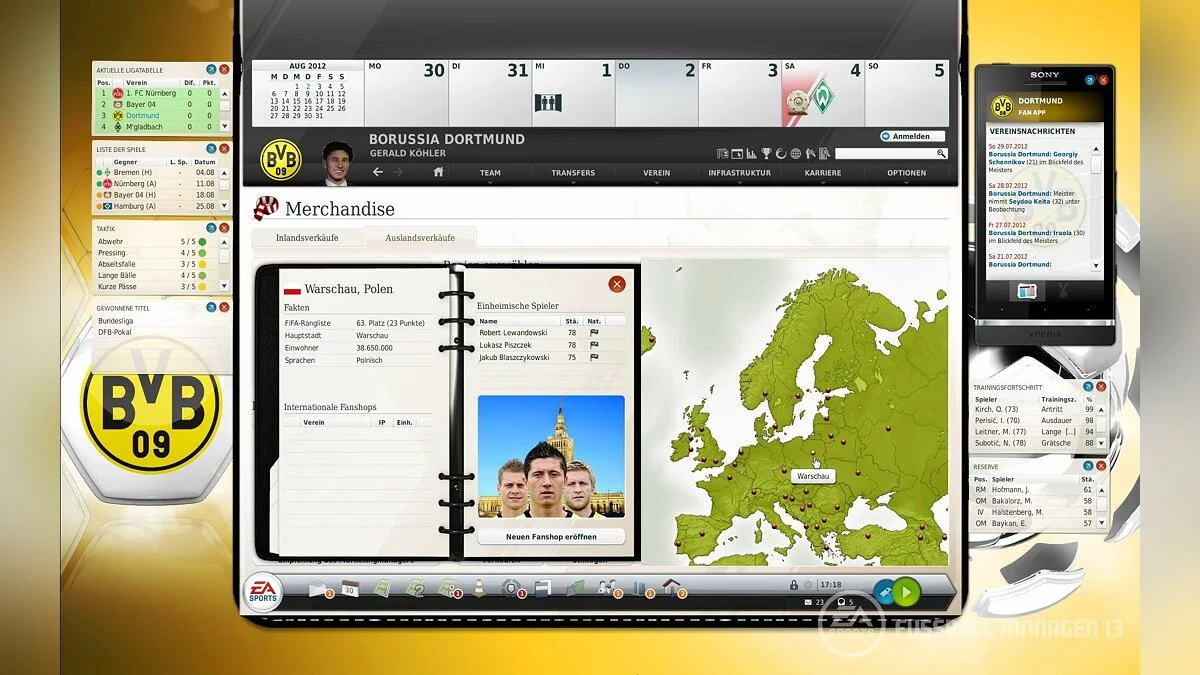Click the traffic cone training icon
The height and width of the screenshot is (675, 1200).
(479, 589)
